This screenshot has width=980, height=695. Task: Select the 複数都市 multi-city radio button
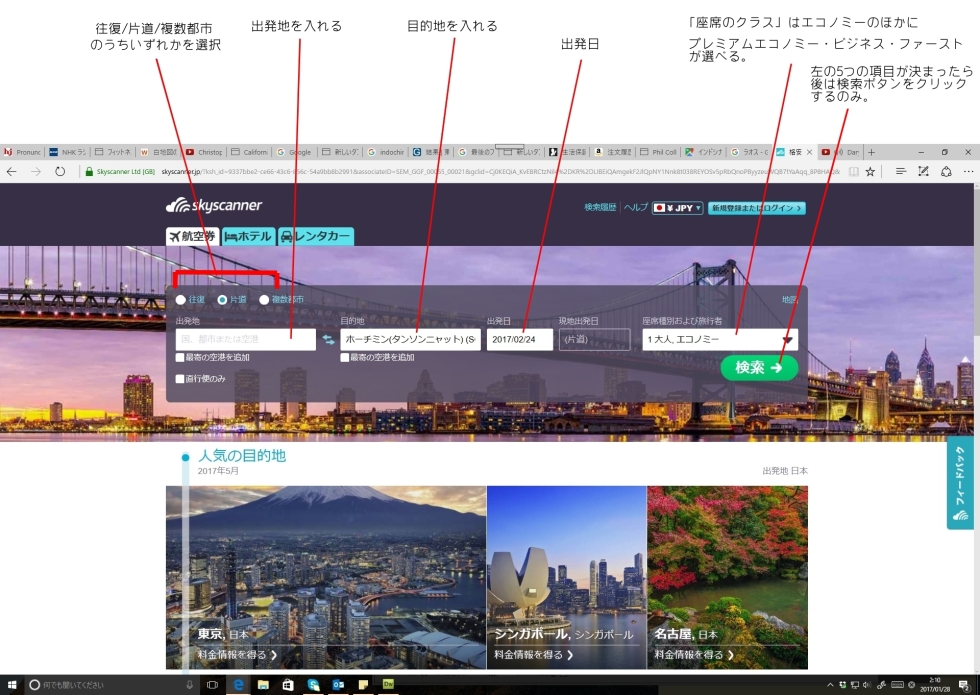[264, 299]
